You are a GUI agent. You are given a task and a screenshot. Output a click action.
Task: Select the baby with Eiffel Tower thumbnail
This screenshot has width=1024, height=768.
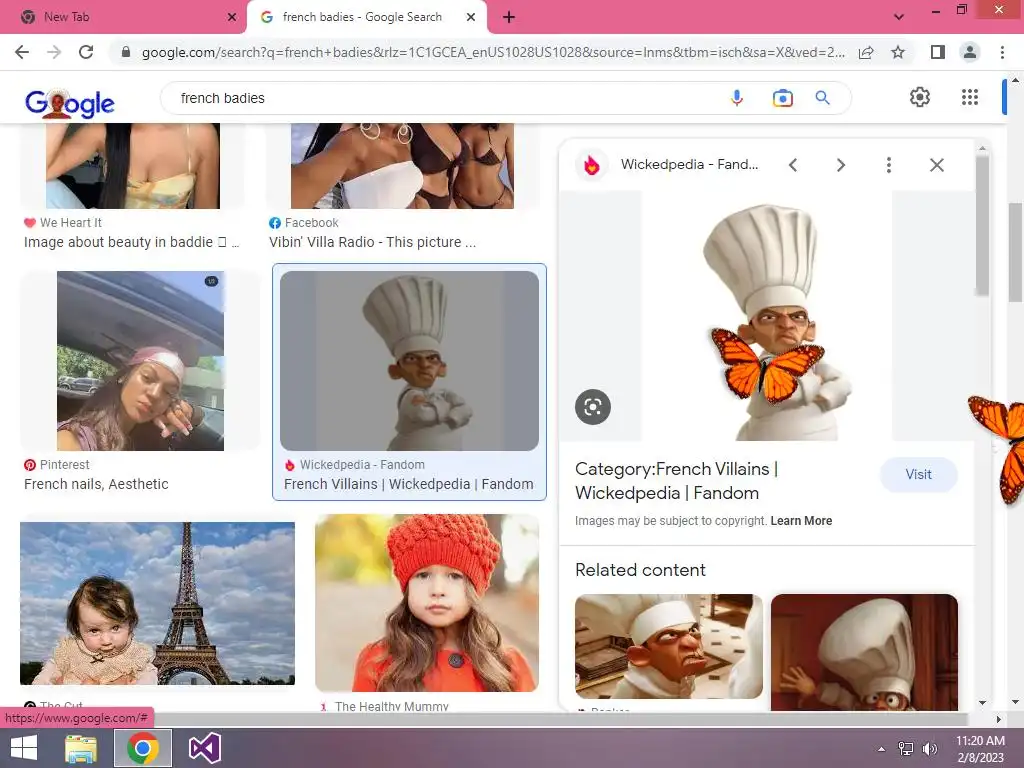point(157,603)
